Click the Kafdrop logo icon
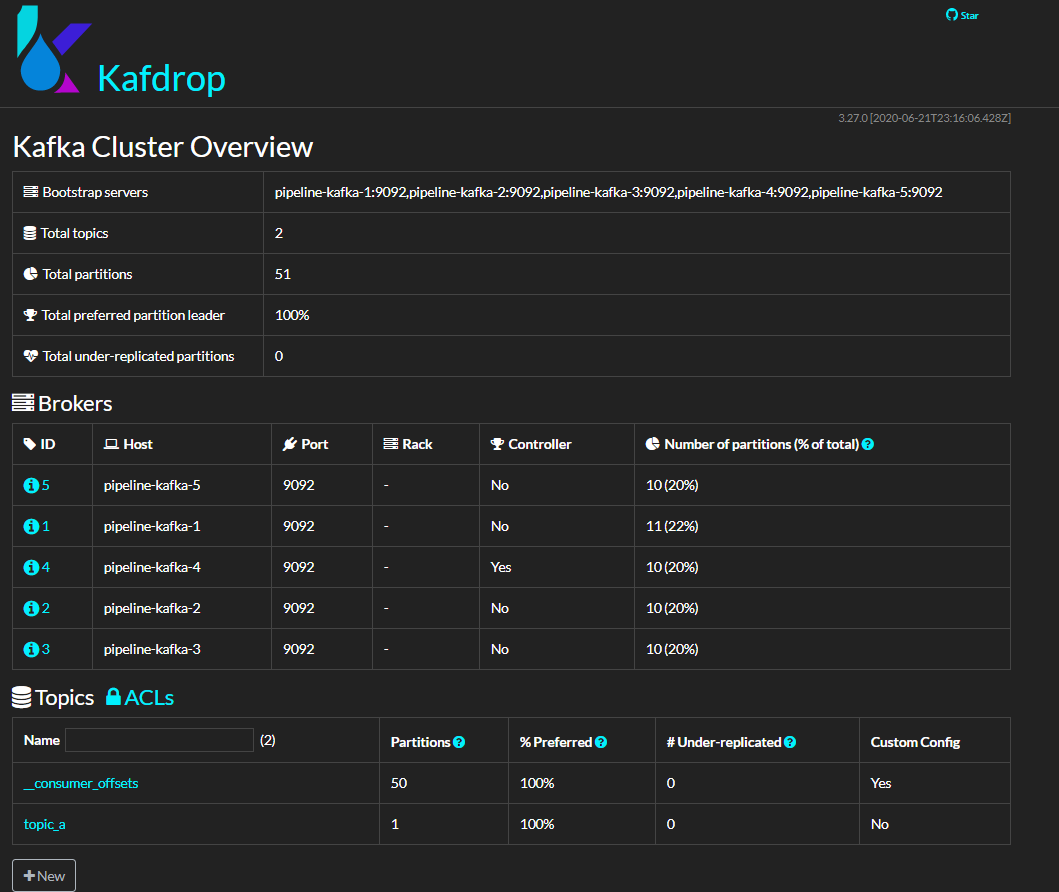The width and height of the screenshot is (1059, 892). point(53,49)
